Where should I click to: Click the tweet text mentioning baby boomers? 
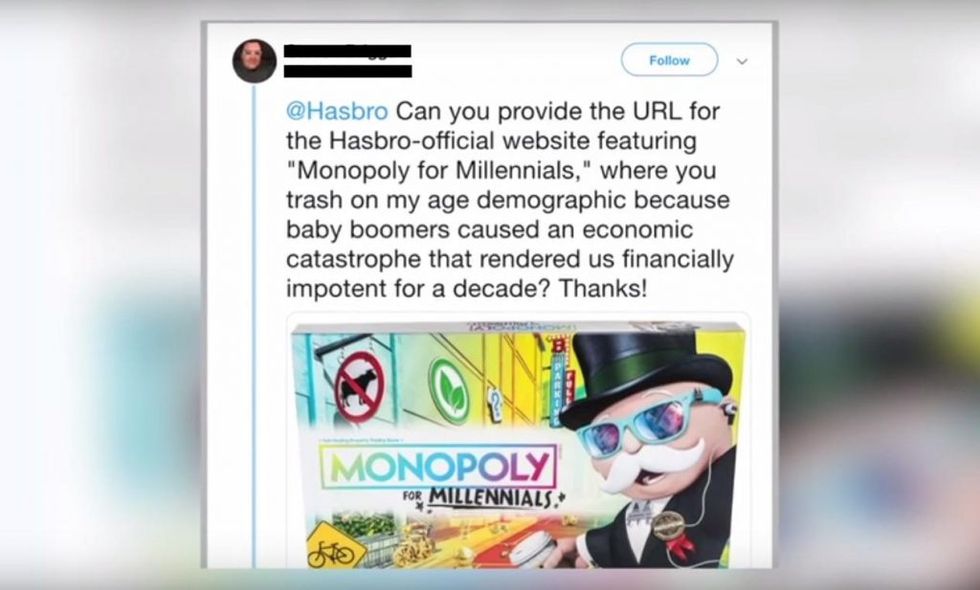coord(489,229)
